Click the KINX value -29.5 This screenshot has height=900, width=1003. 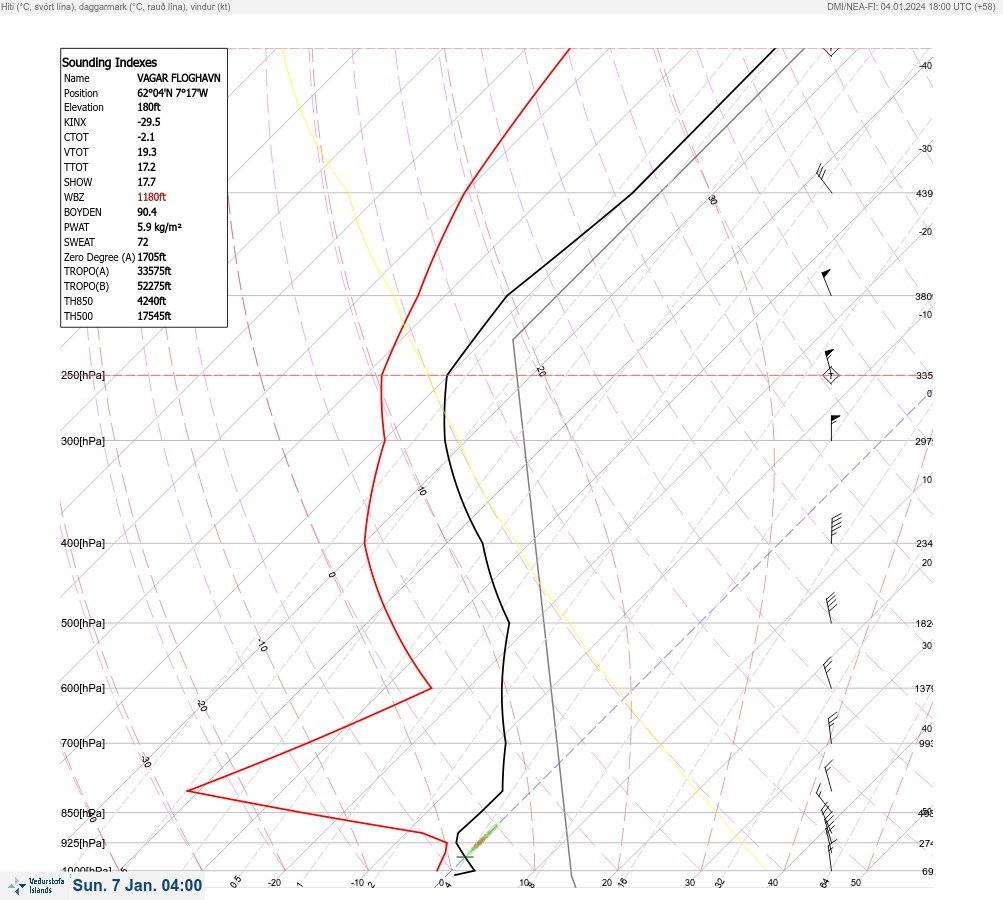(x=148, y=122)
